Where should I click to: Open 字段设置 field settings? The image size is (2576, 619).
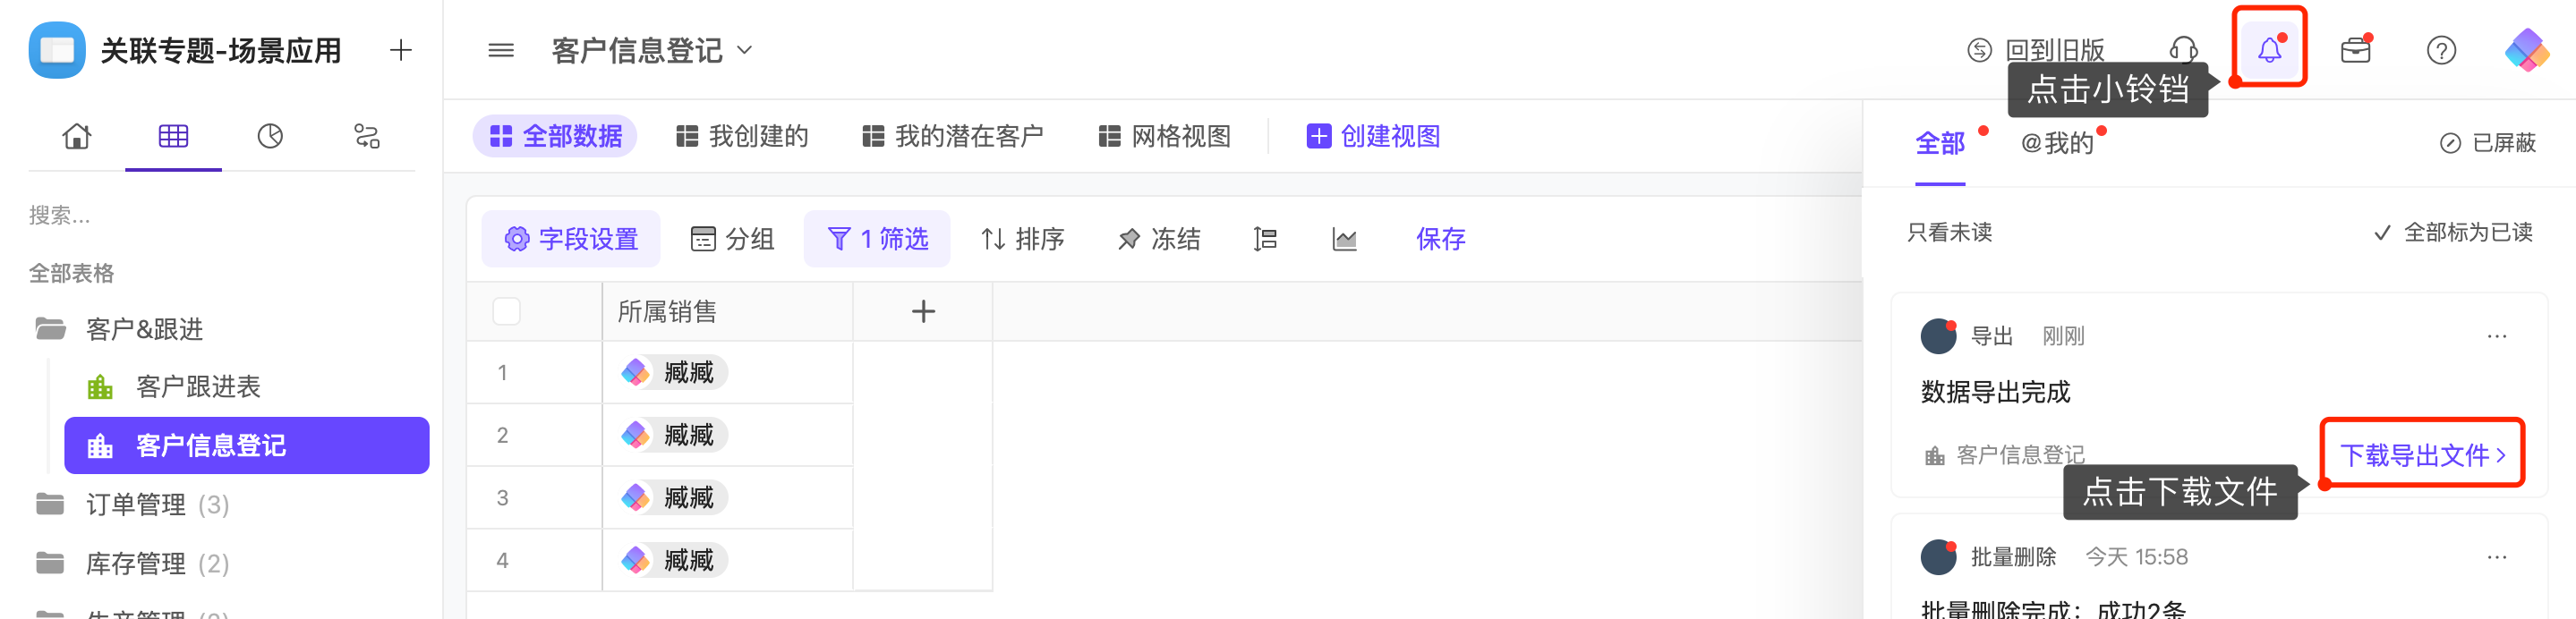[x=571, y=239]
